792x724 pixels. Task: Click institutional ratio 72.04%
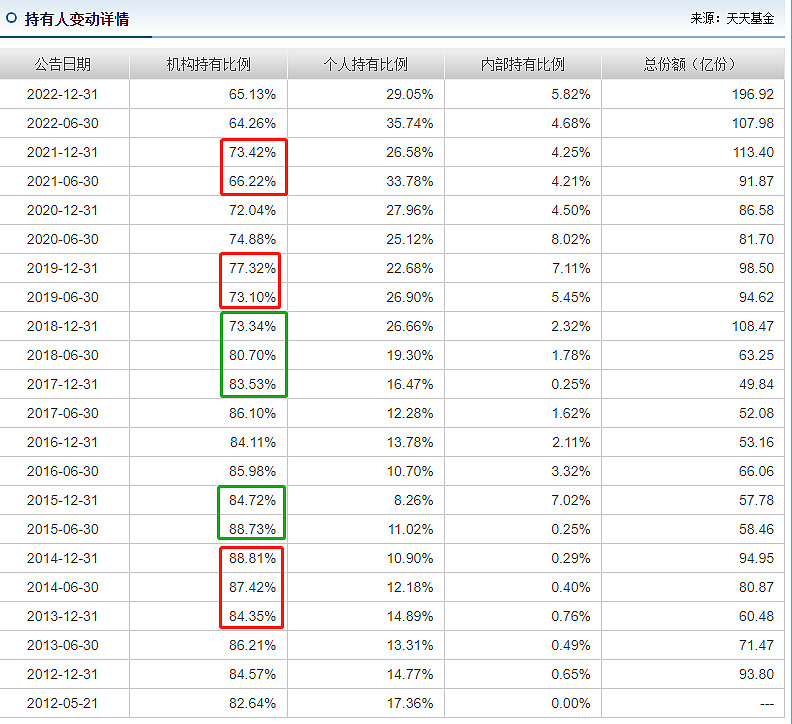pos(252,210)
